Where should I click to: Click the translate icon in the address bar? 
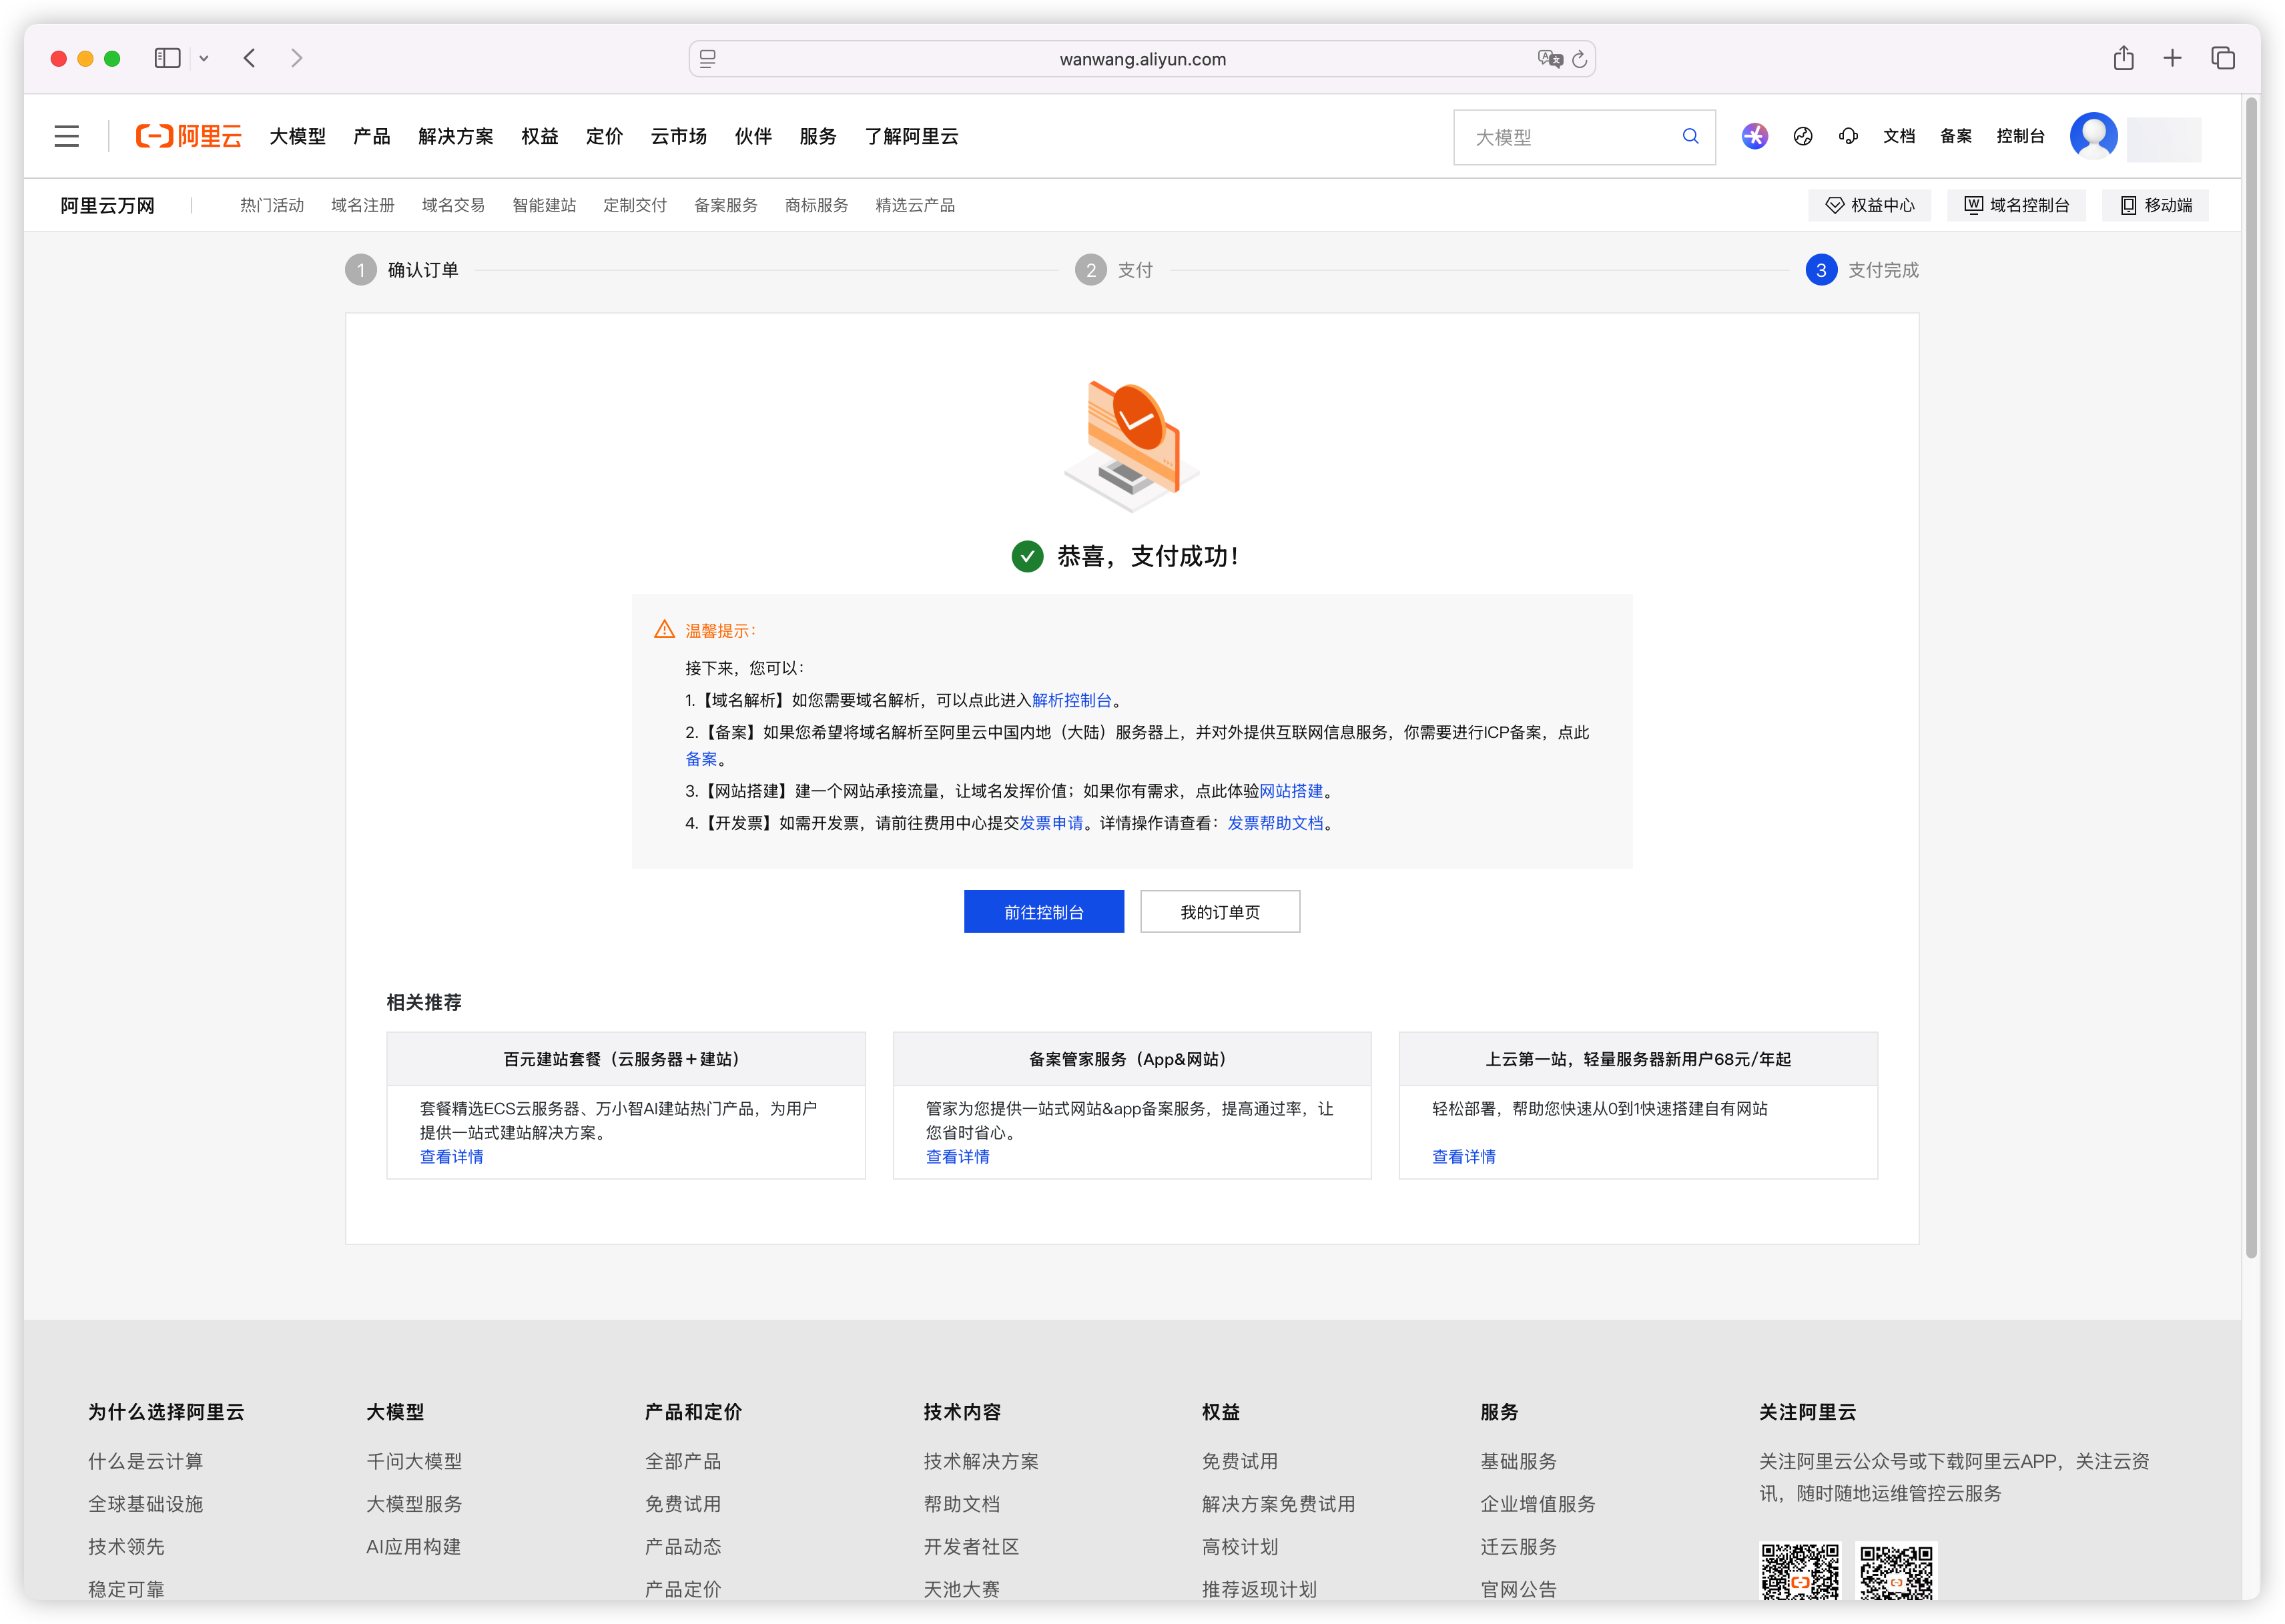[x=1549, y=59]
